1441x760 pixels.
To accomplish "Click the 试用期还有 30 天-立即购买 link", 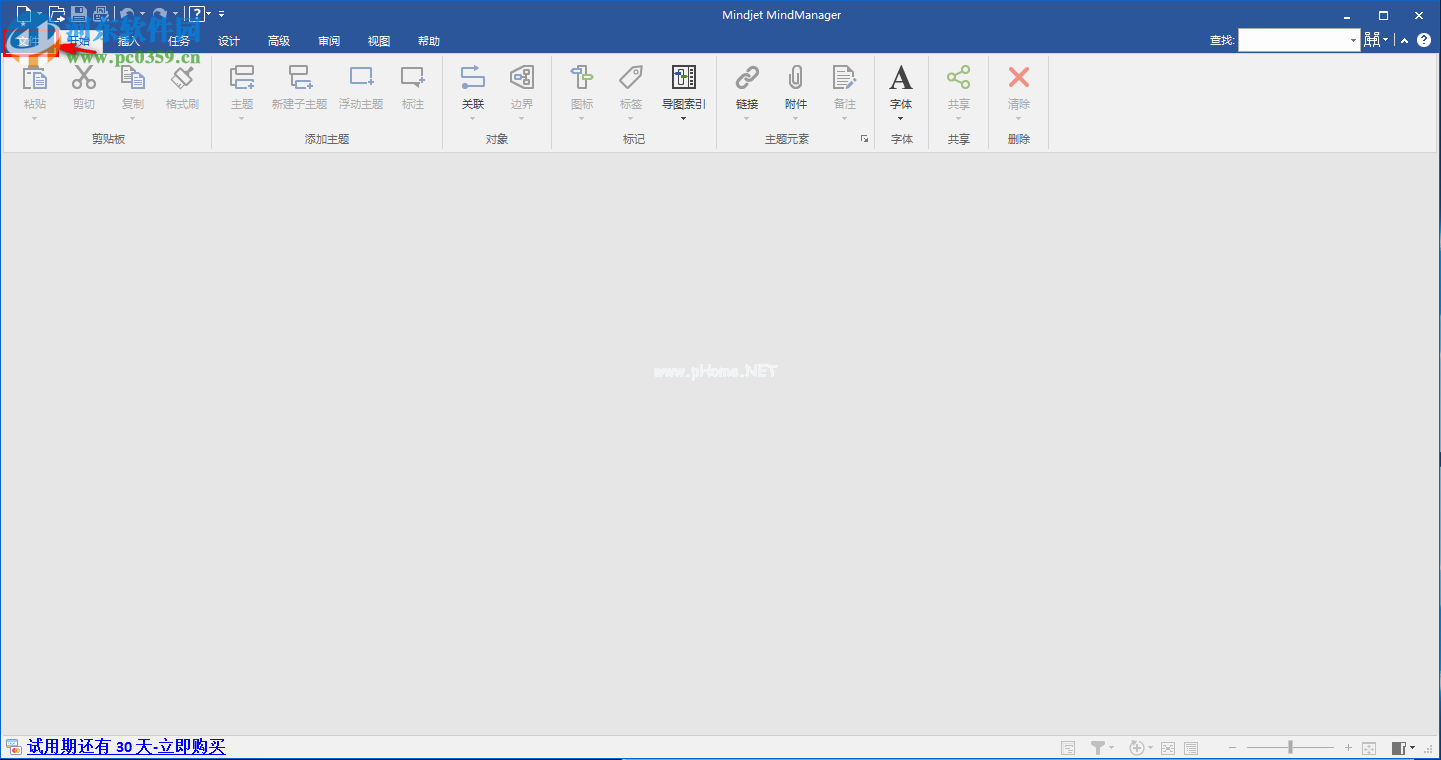I will (x=127, y=747).
